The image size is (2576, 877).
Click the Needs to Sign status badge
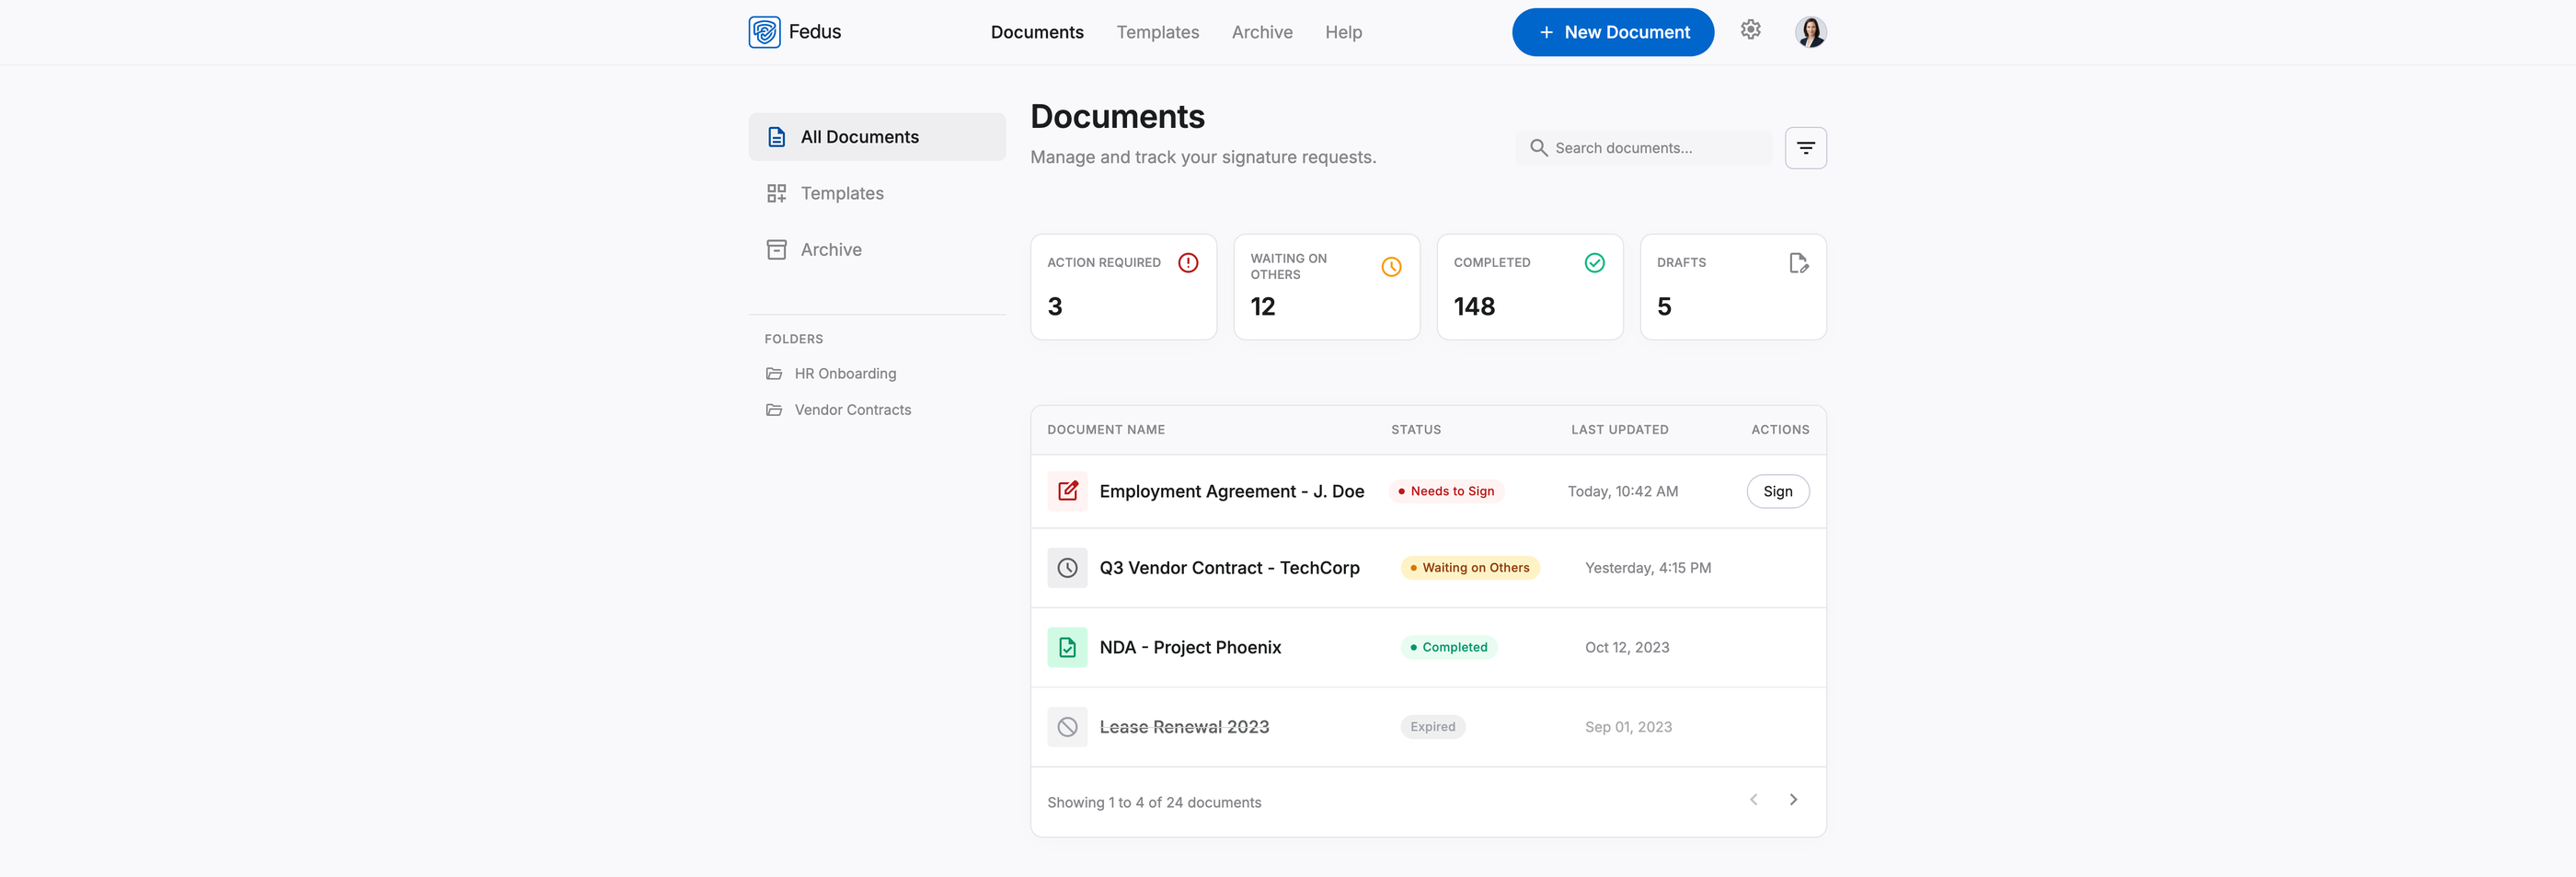click(1446, 491)
